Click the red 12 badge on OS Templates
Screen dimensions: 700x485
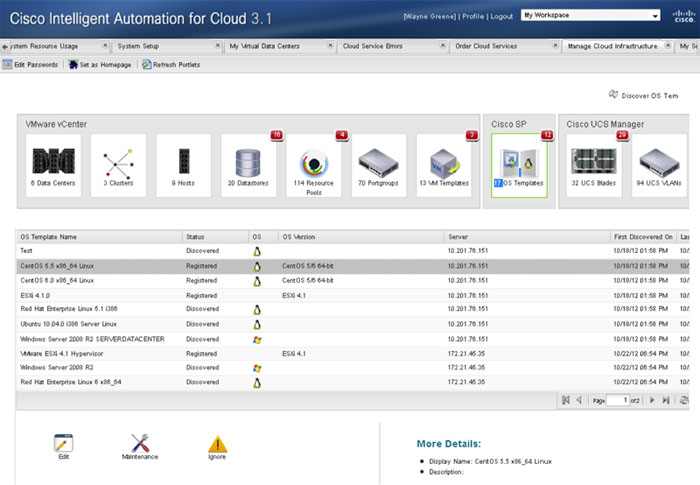coord(547,135)
